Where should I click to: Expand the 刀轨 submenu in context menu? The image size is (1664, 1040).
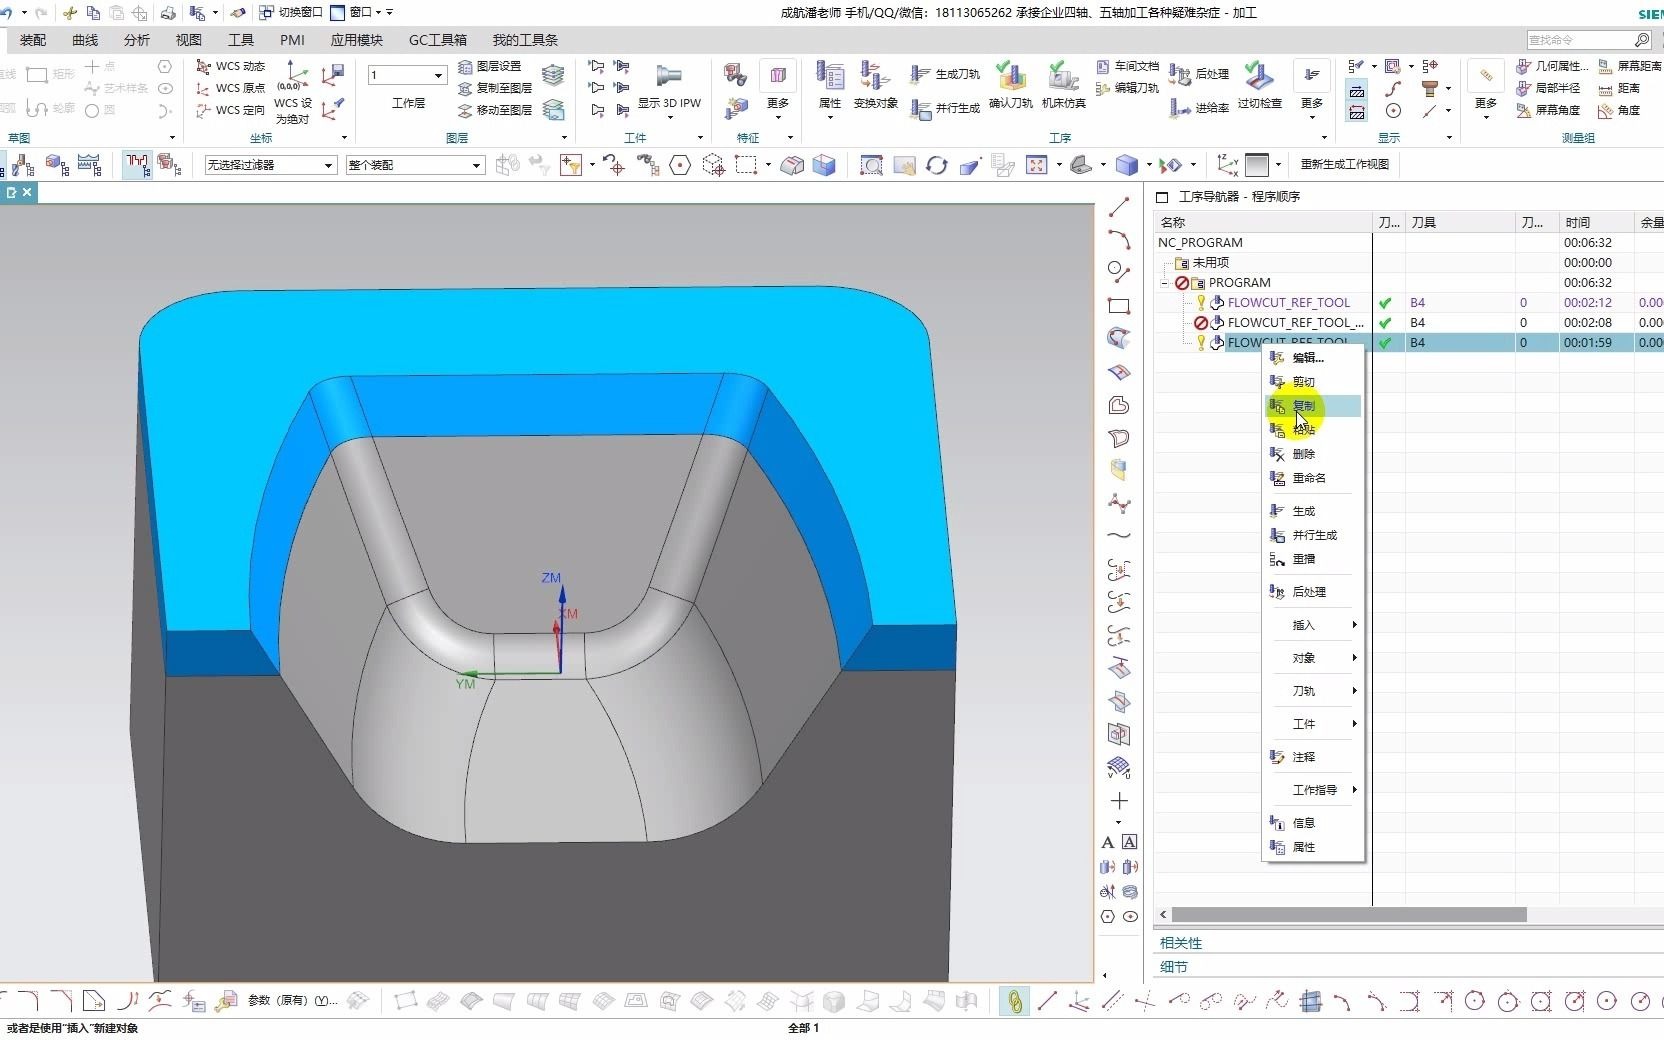point(1313,691)
